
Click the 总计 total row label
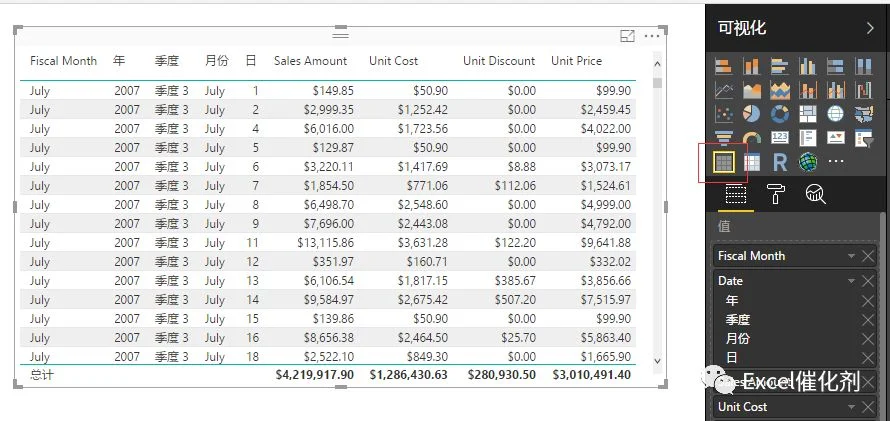(x=42, y=375)
